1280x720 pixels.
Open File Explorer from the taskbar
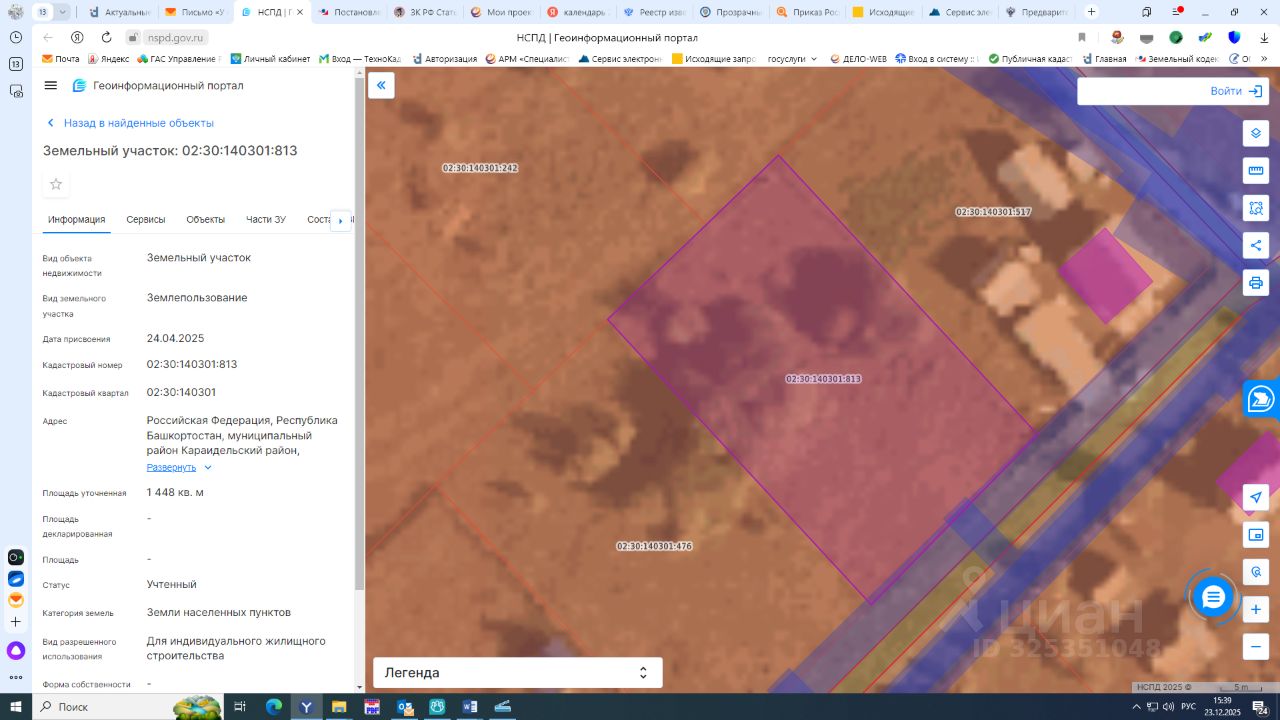tap(339, 707)
